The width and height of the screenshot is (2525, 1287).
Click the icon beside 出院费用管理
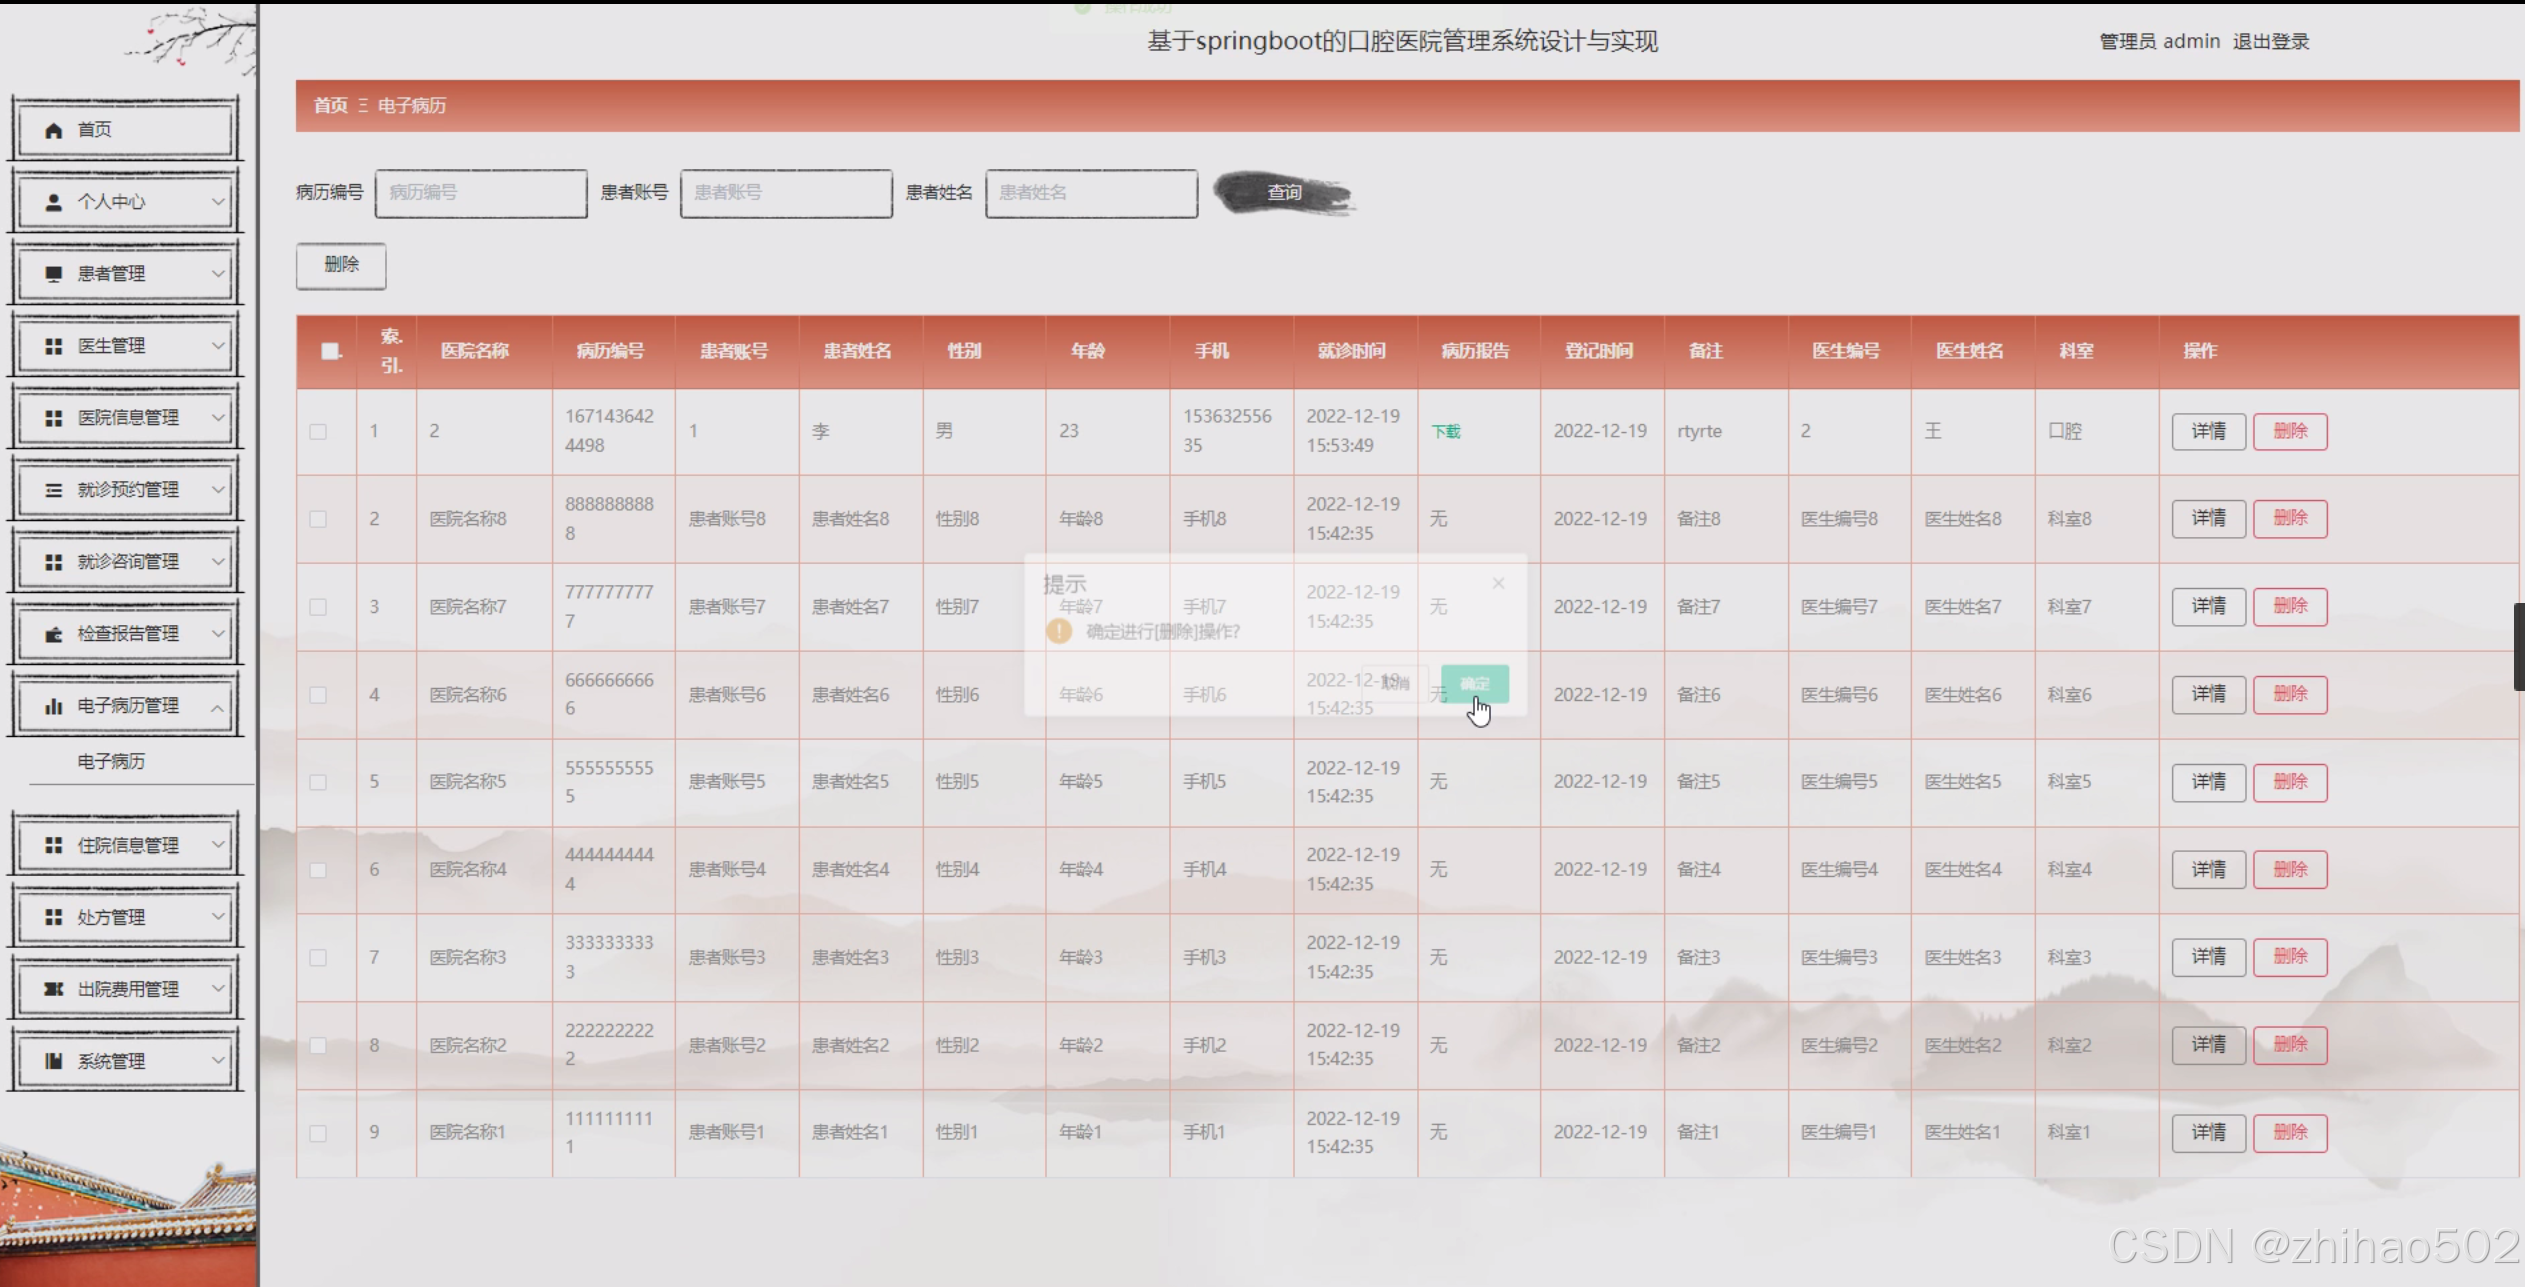coord(54,989)
